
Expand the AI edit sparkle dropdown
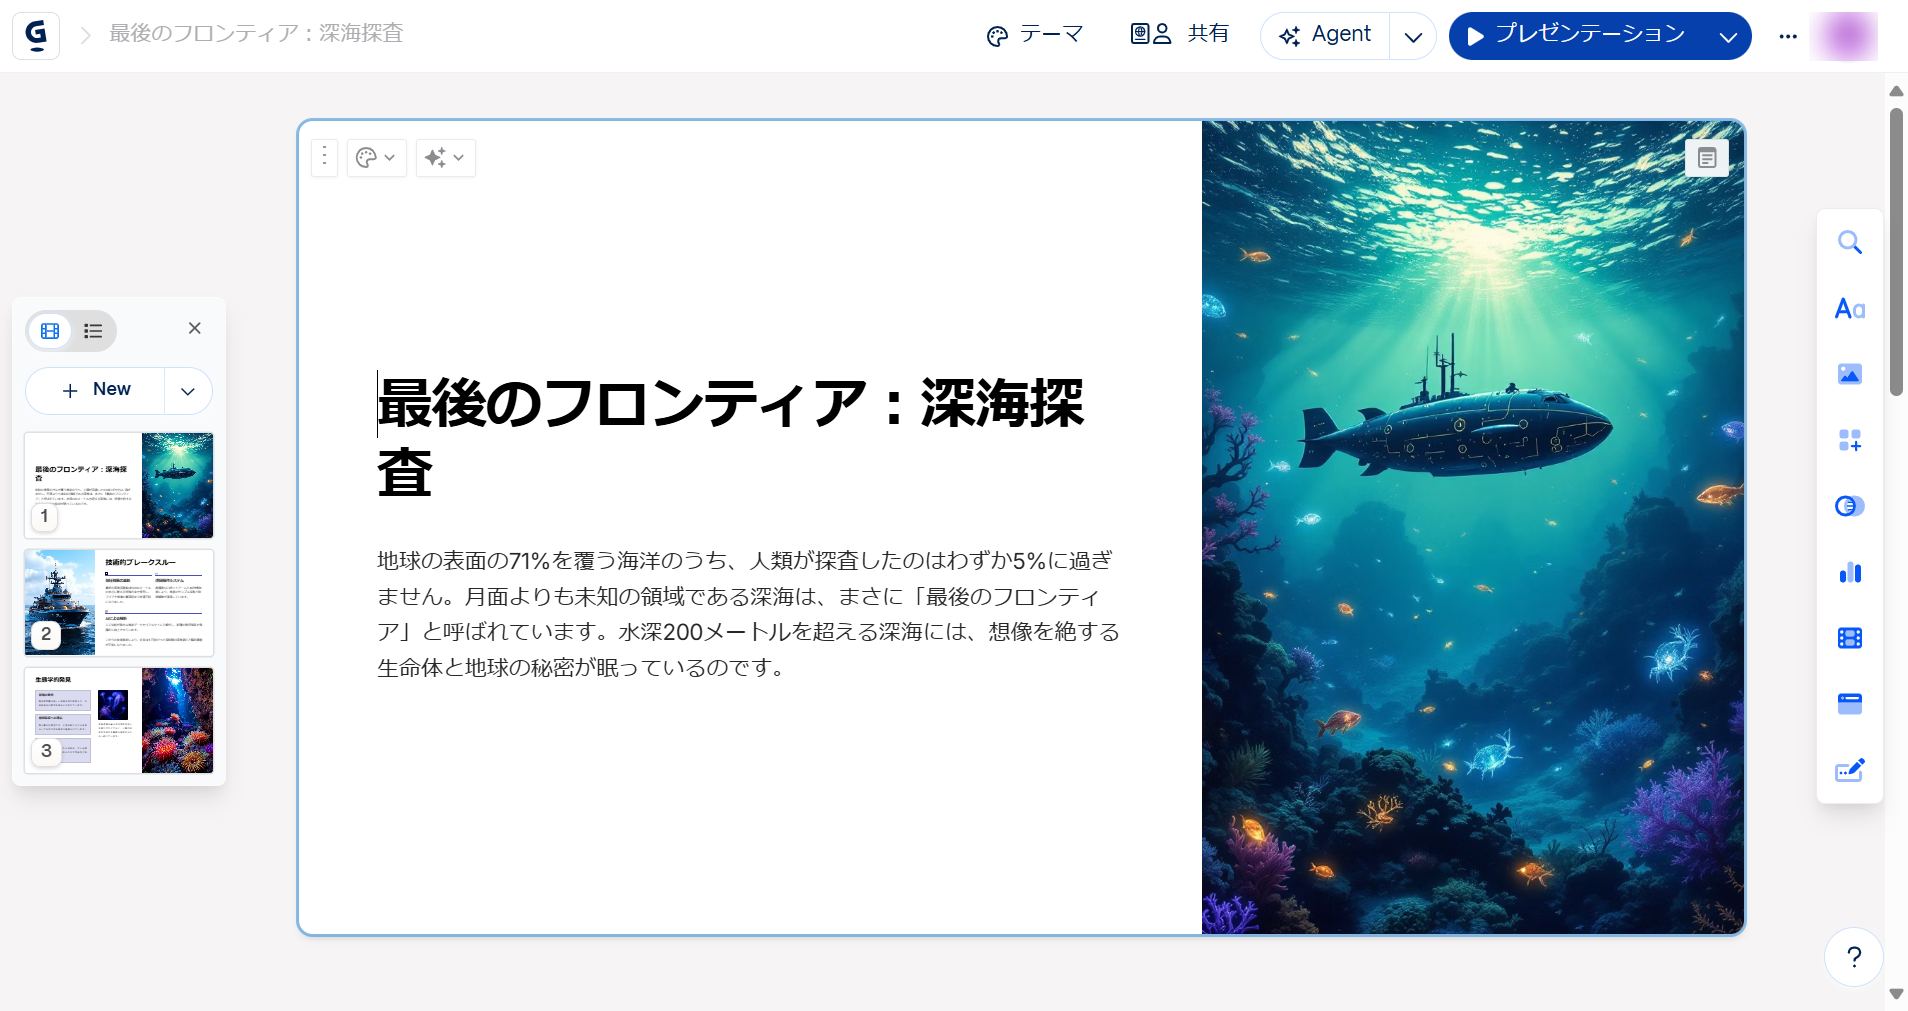pos(445,158)
